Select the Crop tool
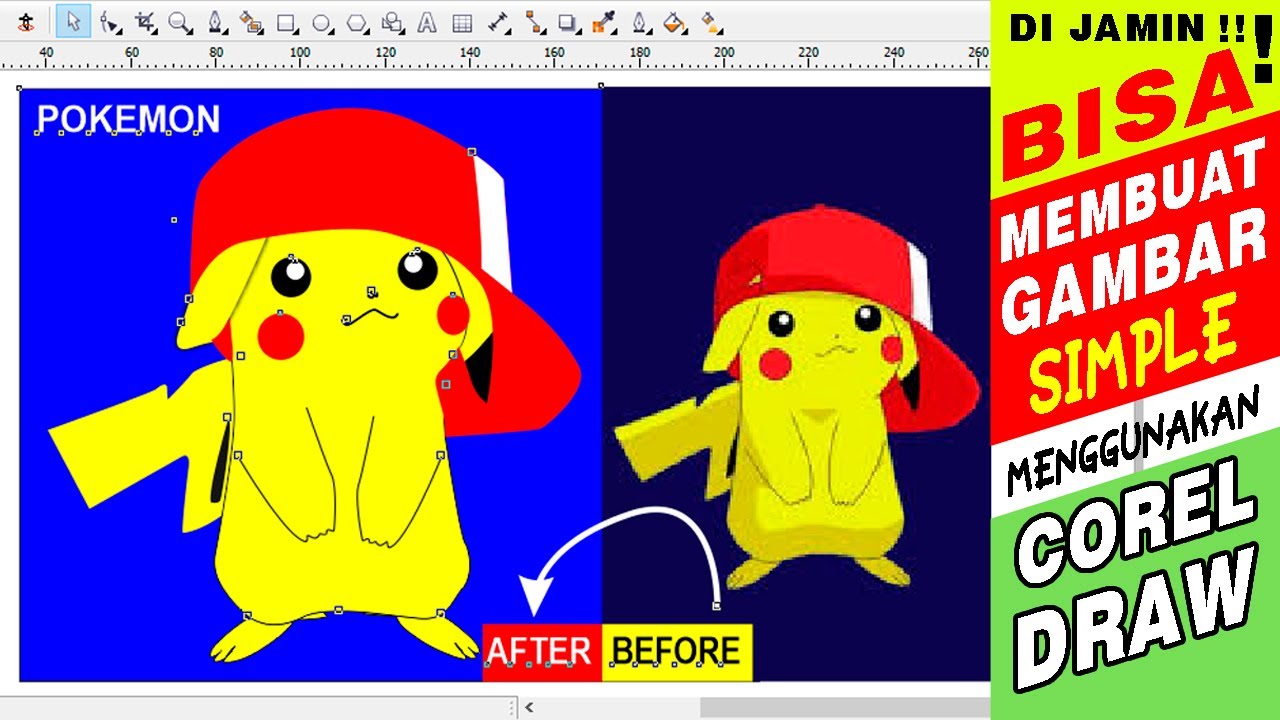Viewport: 1280px width, 720px height. click(142, 18)
